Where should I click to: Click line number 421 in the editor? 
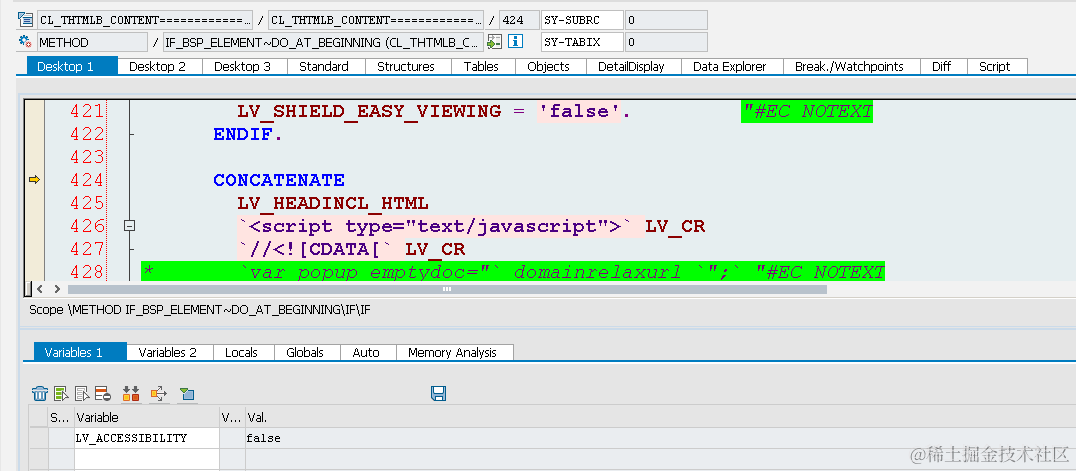(87, 111)
